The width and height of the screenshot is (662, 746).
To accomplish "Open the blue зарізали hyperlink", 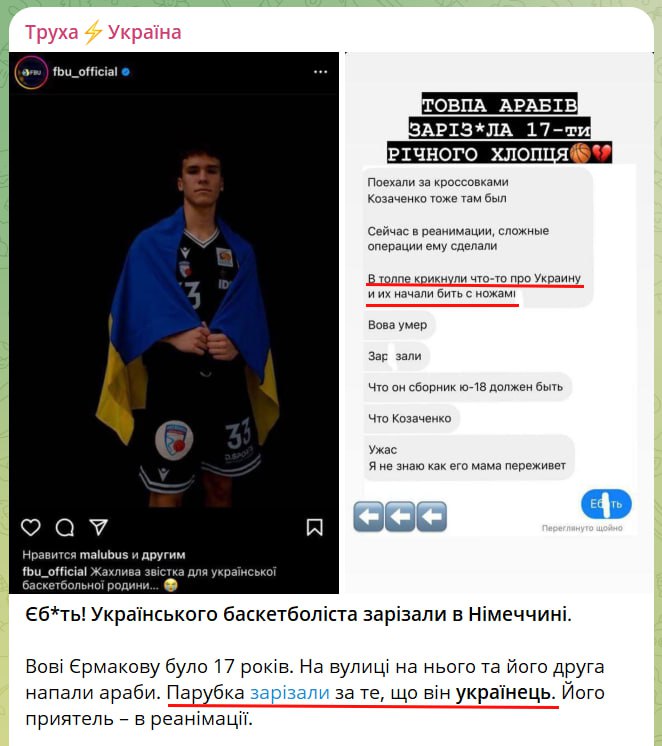I will (x=289, y=692).
